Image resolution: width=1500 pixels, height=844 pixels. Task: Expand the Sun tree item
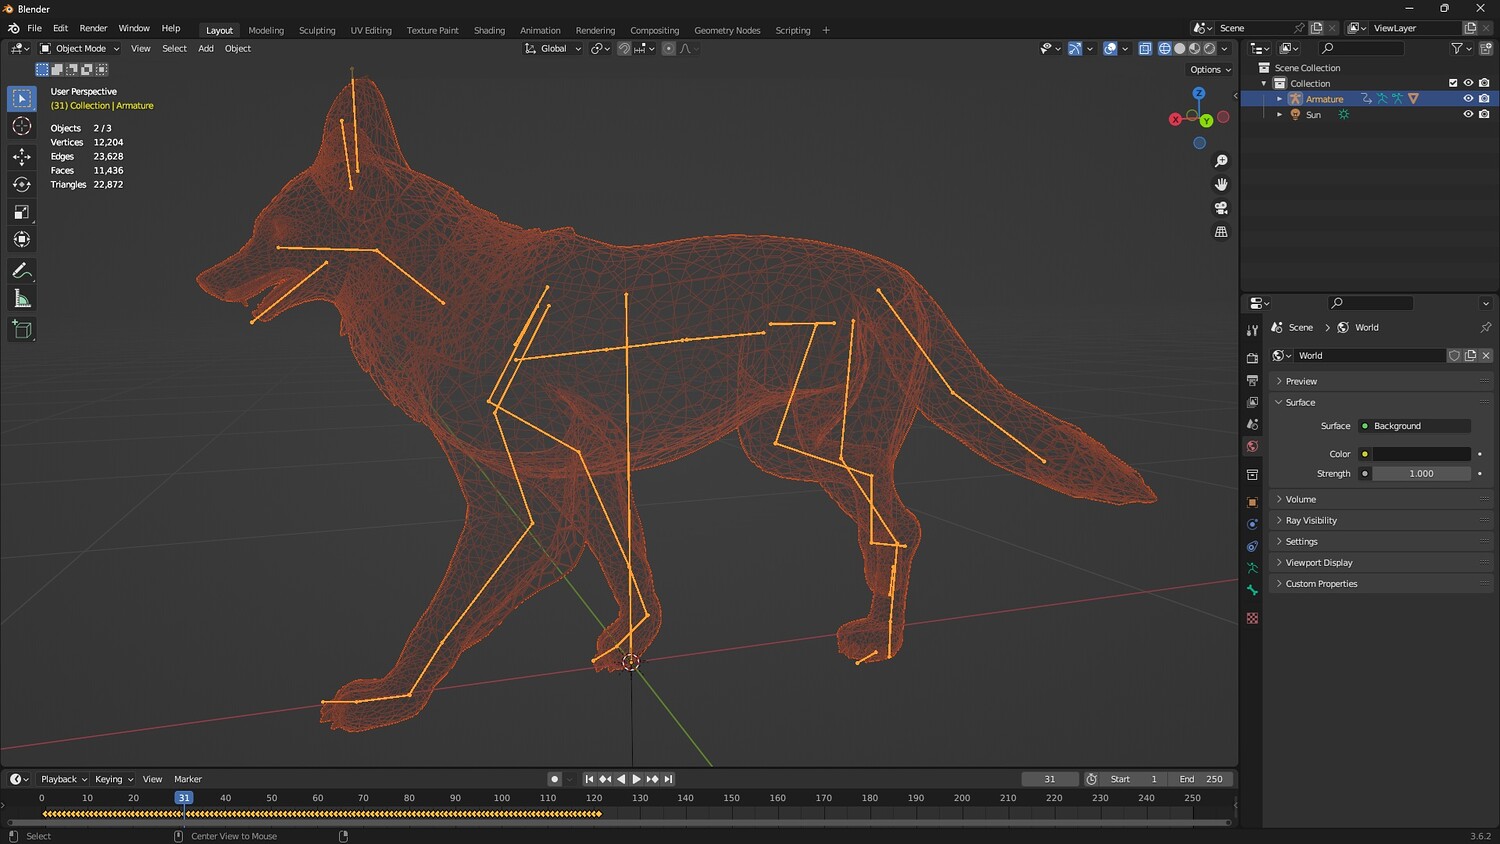1279,114
